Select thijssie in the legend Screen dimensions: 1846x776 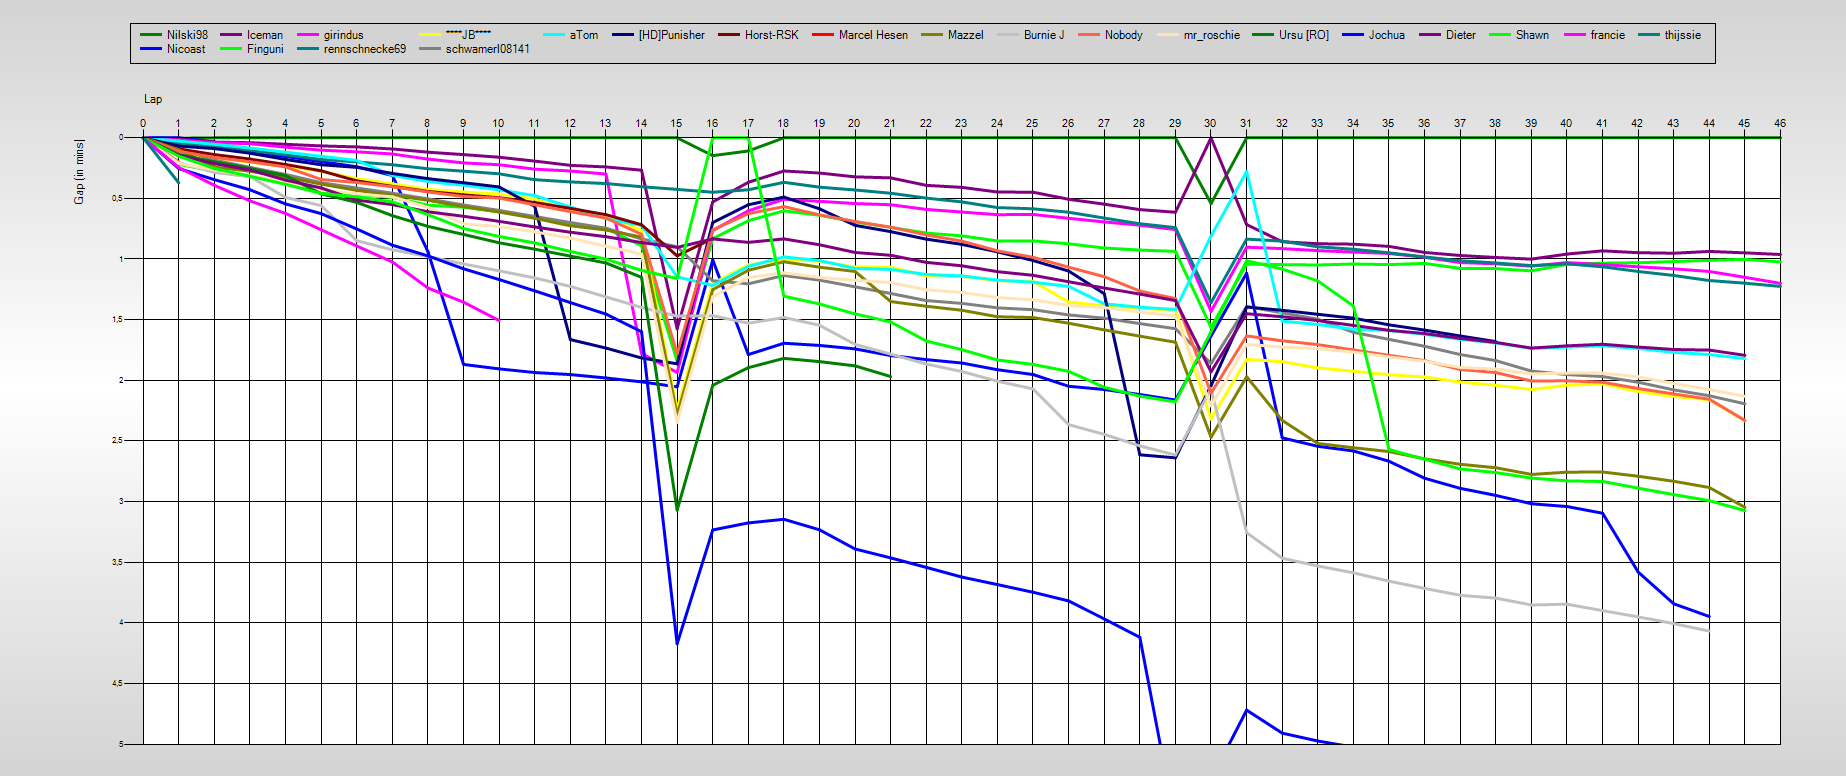(x=1682, y=35)
